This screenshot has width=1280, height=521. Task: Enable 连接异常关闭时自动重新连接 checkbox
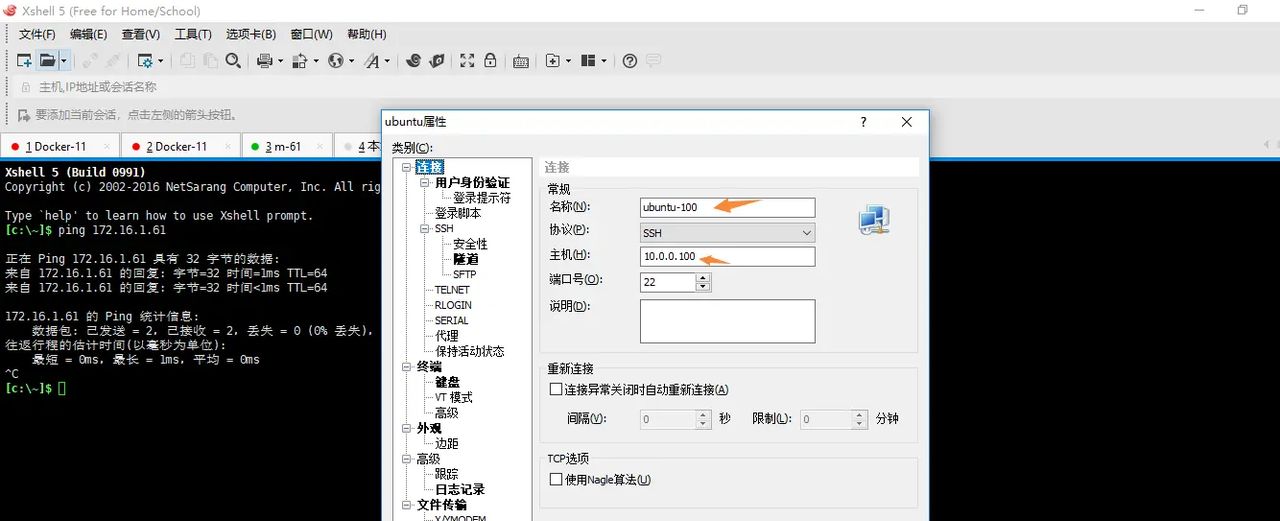tap(556, 389)
